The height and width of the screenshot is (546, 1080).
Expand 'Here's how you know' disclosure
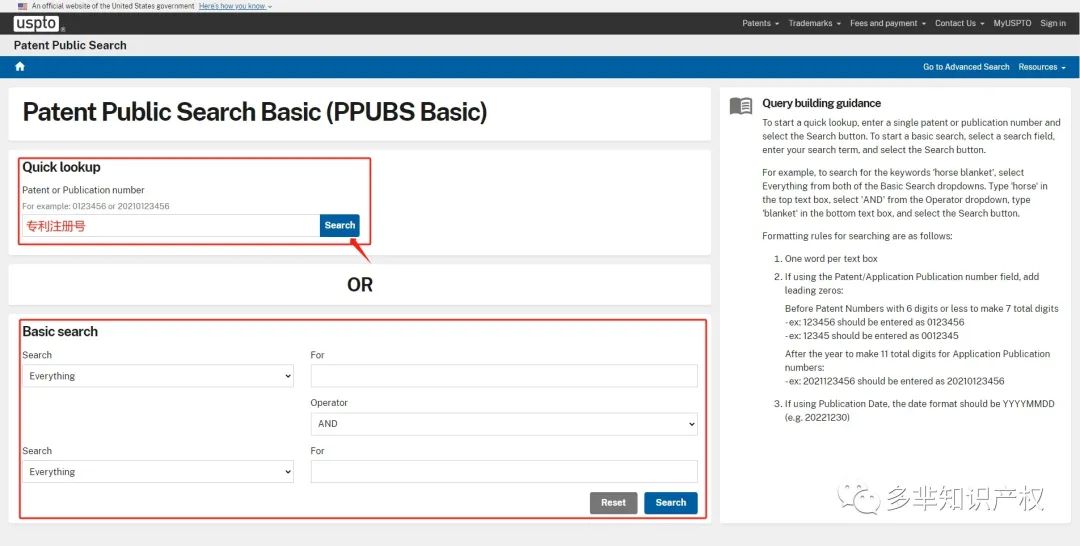[x=235, y=6]
